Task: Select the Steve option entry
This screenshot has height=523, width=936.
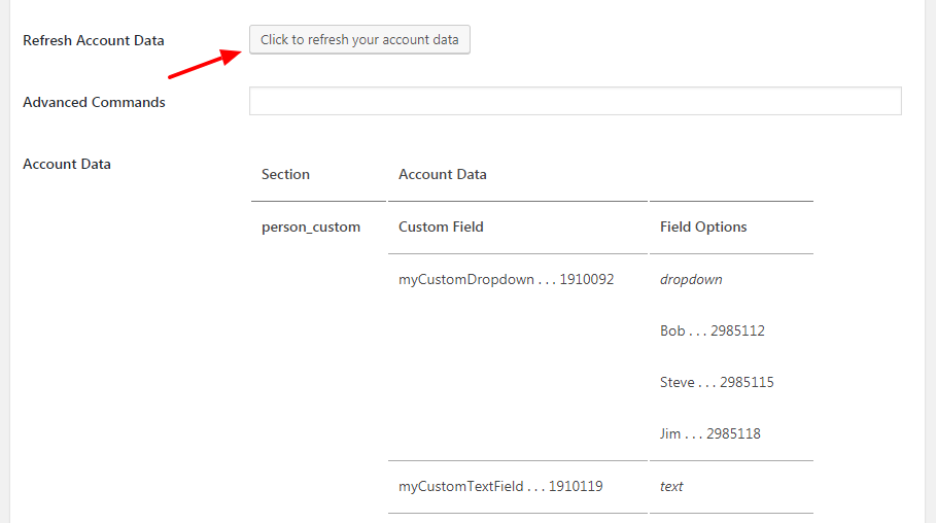Action: tap(716, 382)
